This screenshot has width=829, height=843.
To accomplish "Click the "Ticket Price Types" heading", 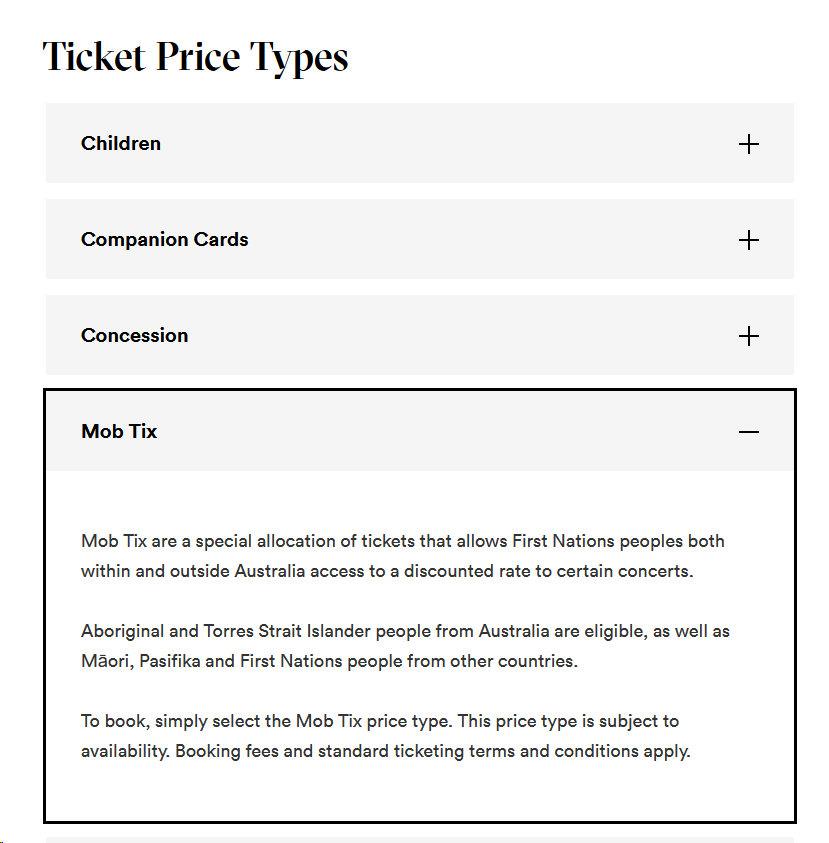I will tap(196, 57).
